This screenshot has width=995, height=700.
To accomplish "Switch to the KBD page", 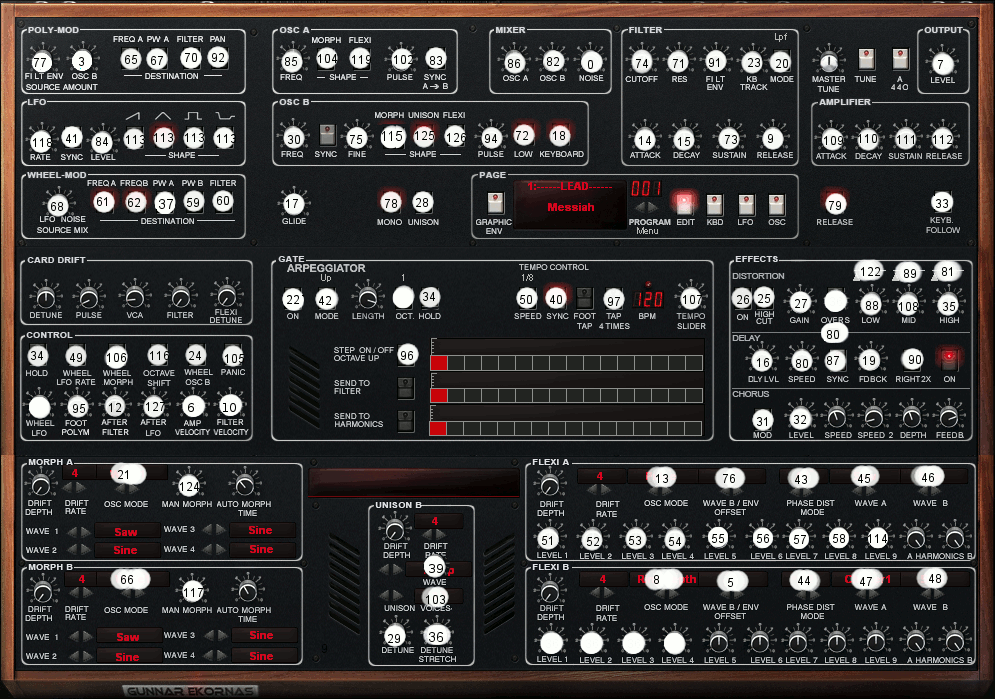I will point(715,205).
